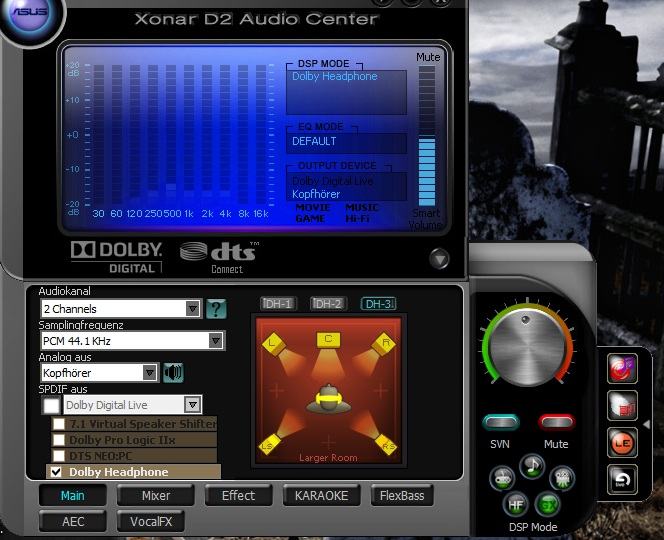Switch to the AEC tab

(72, 521)
